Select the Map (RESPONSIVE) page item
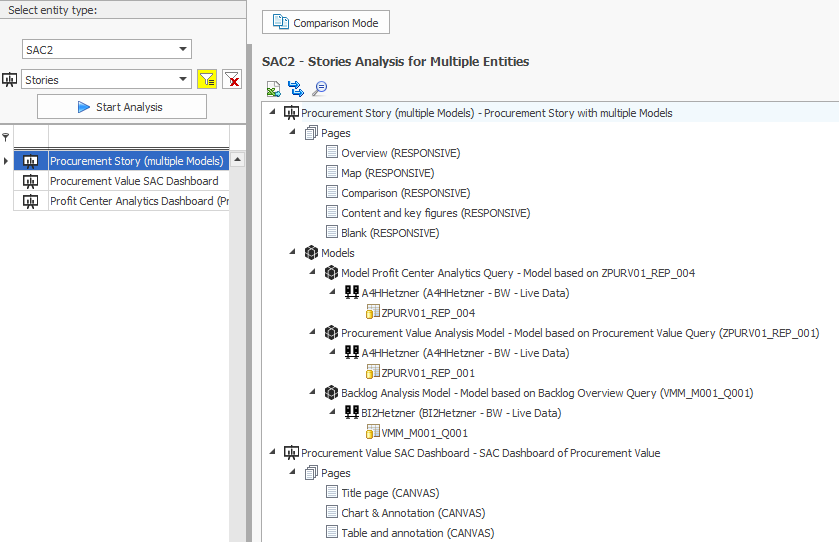Image resolution: width=839 pixels, height=542 pixels. click(x=386, y=173)
